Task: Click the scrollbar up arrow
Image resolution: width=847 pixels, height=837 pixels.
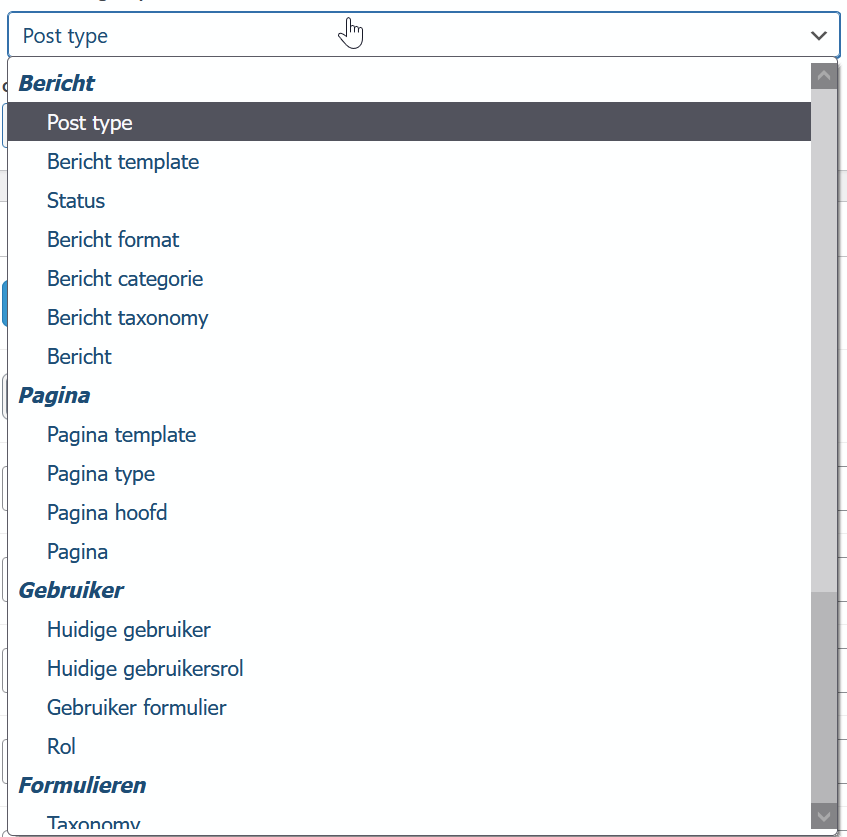Action: coord(823,75)
